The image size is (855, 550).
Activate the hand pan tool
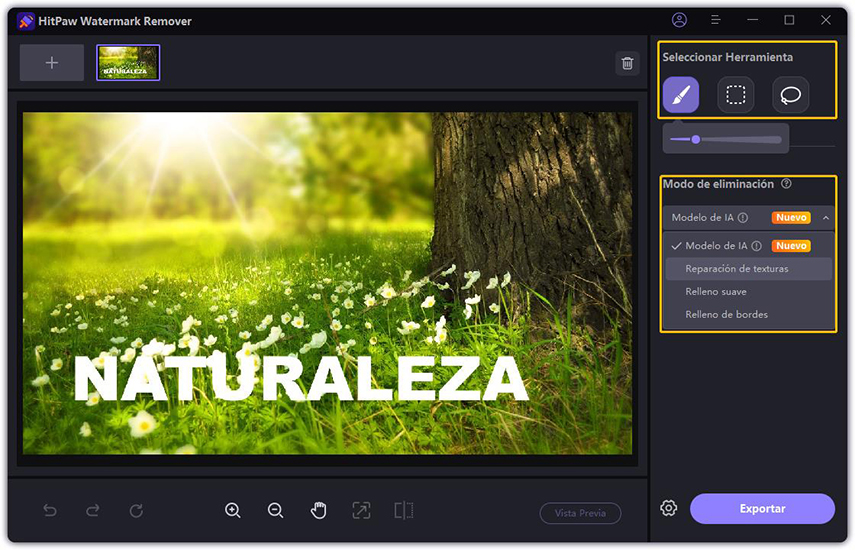pyautogui.click(x=319, y=511)
